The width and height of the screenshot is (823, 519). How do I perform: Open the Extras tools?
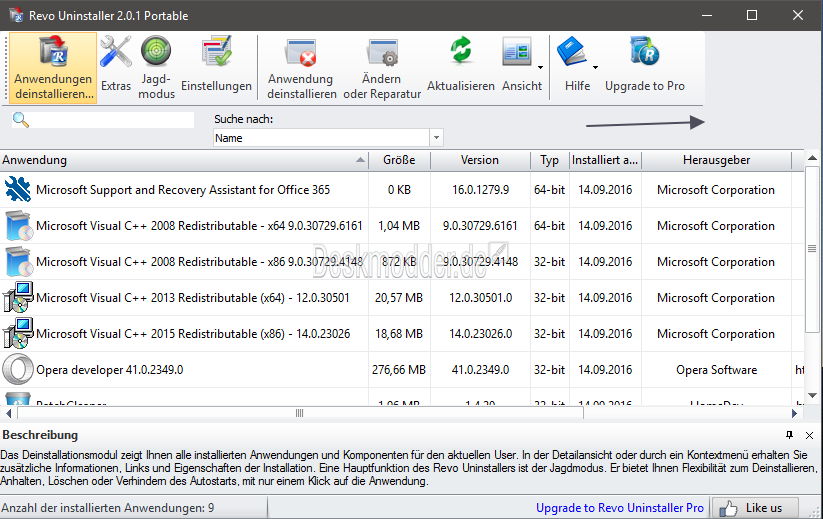click(x=115, y=63)
